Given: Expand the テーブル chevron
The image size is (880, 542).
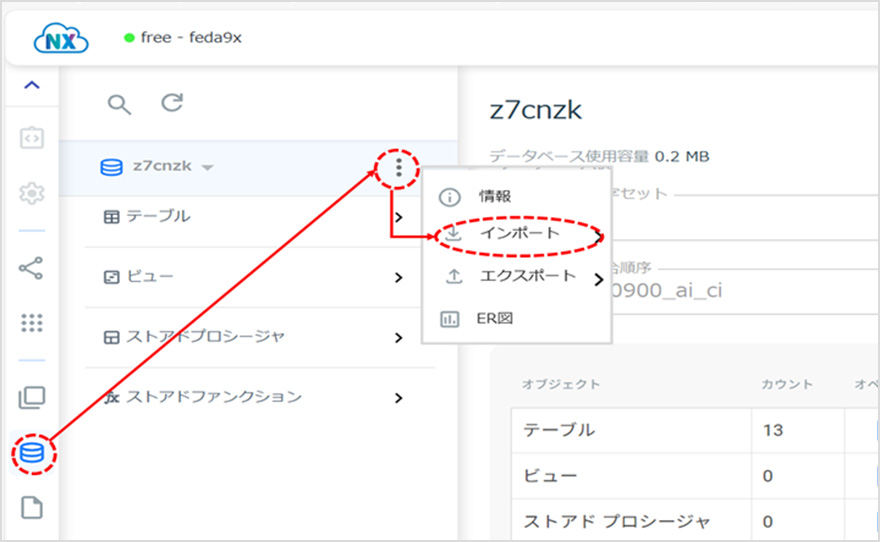Looking at the screenshot, I should point(398,217).
